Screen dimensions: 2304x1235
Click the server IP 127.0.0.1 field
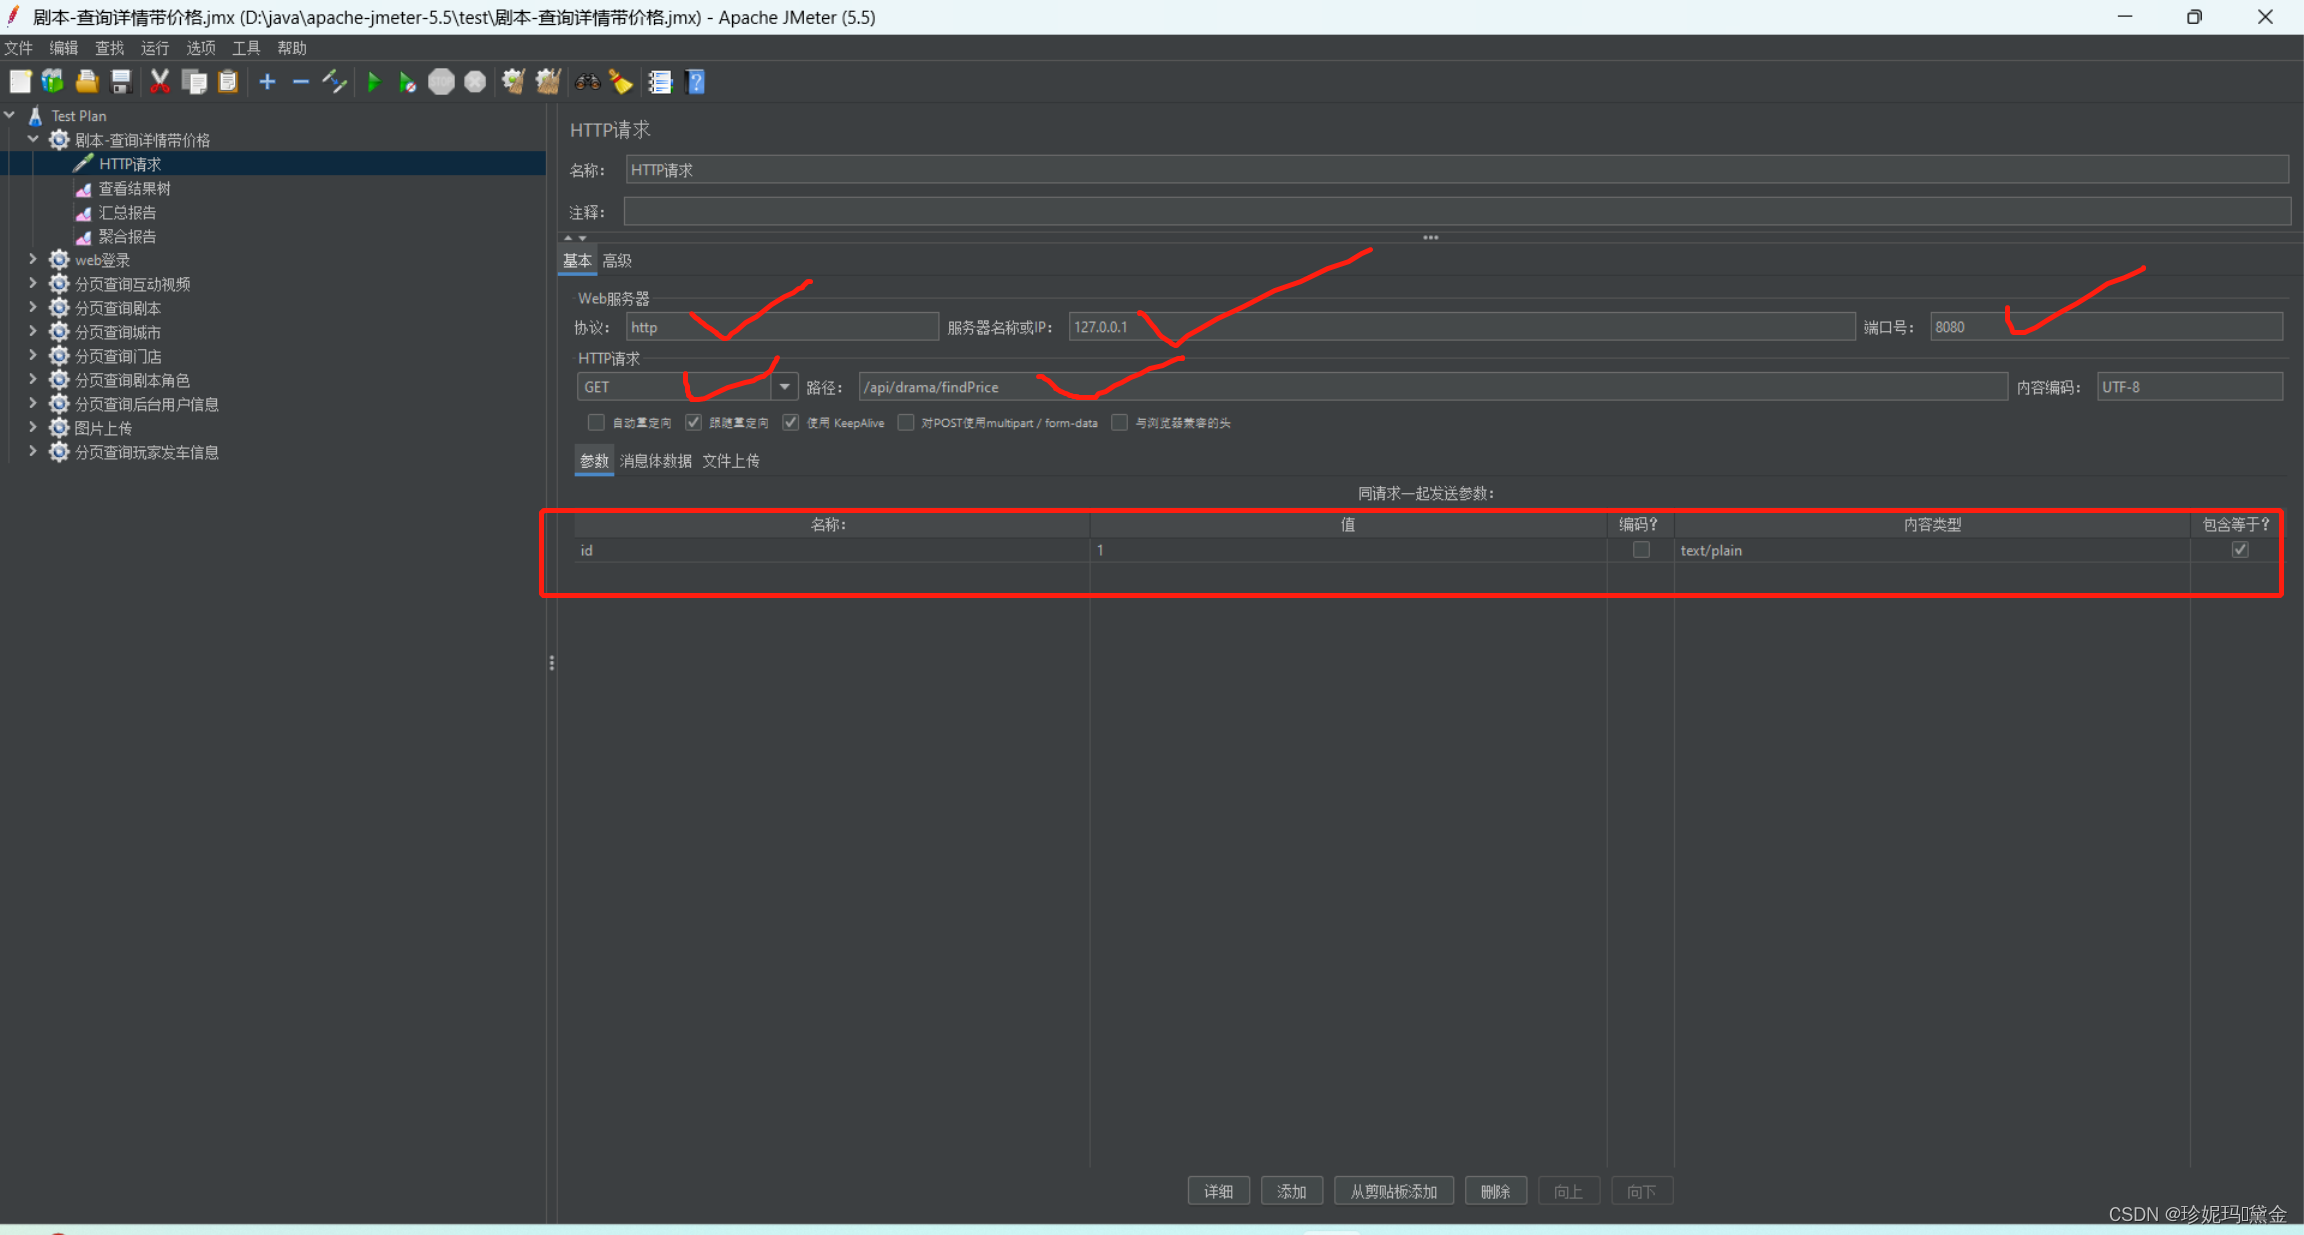1462,327
